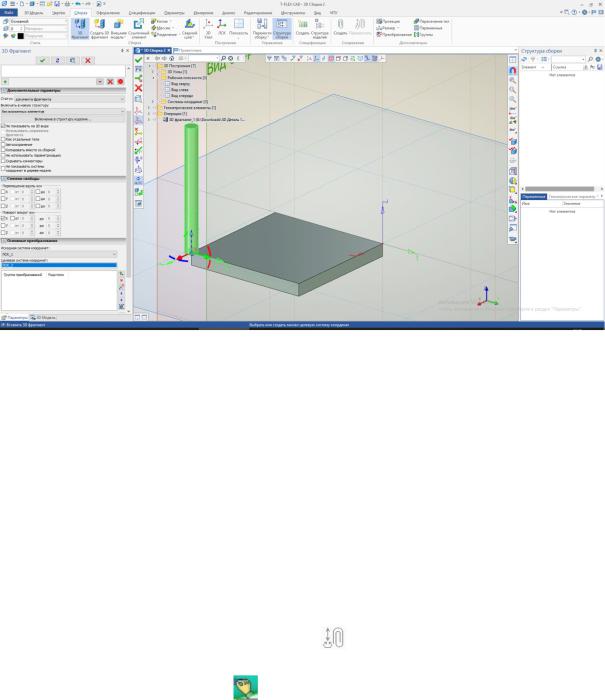
Task: Toggle 'Сохранять комментарии' checkbox
Action: [x=4, y=160]
